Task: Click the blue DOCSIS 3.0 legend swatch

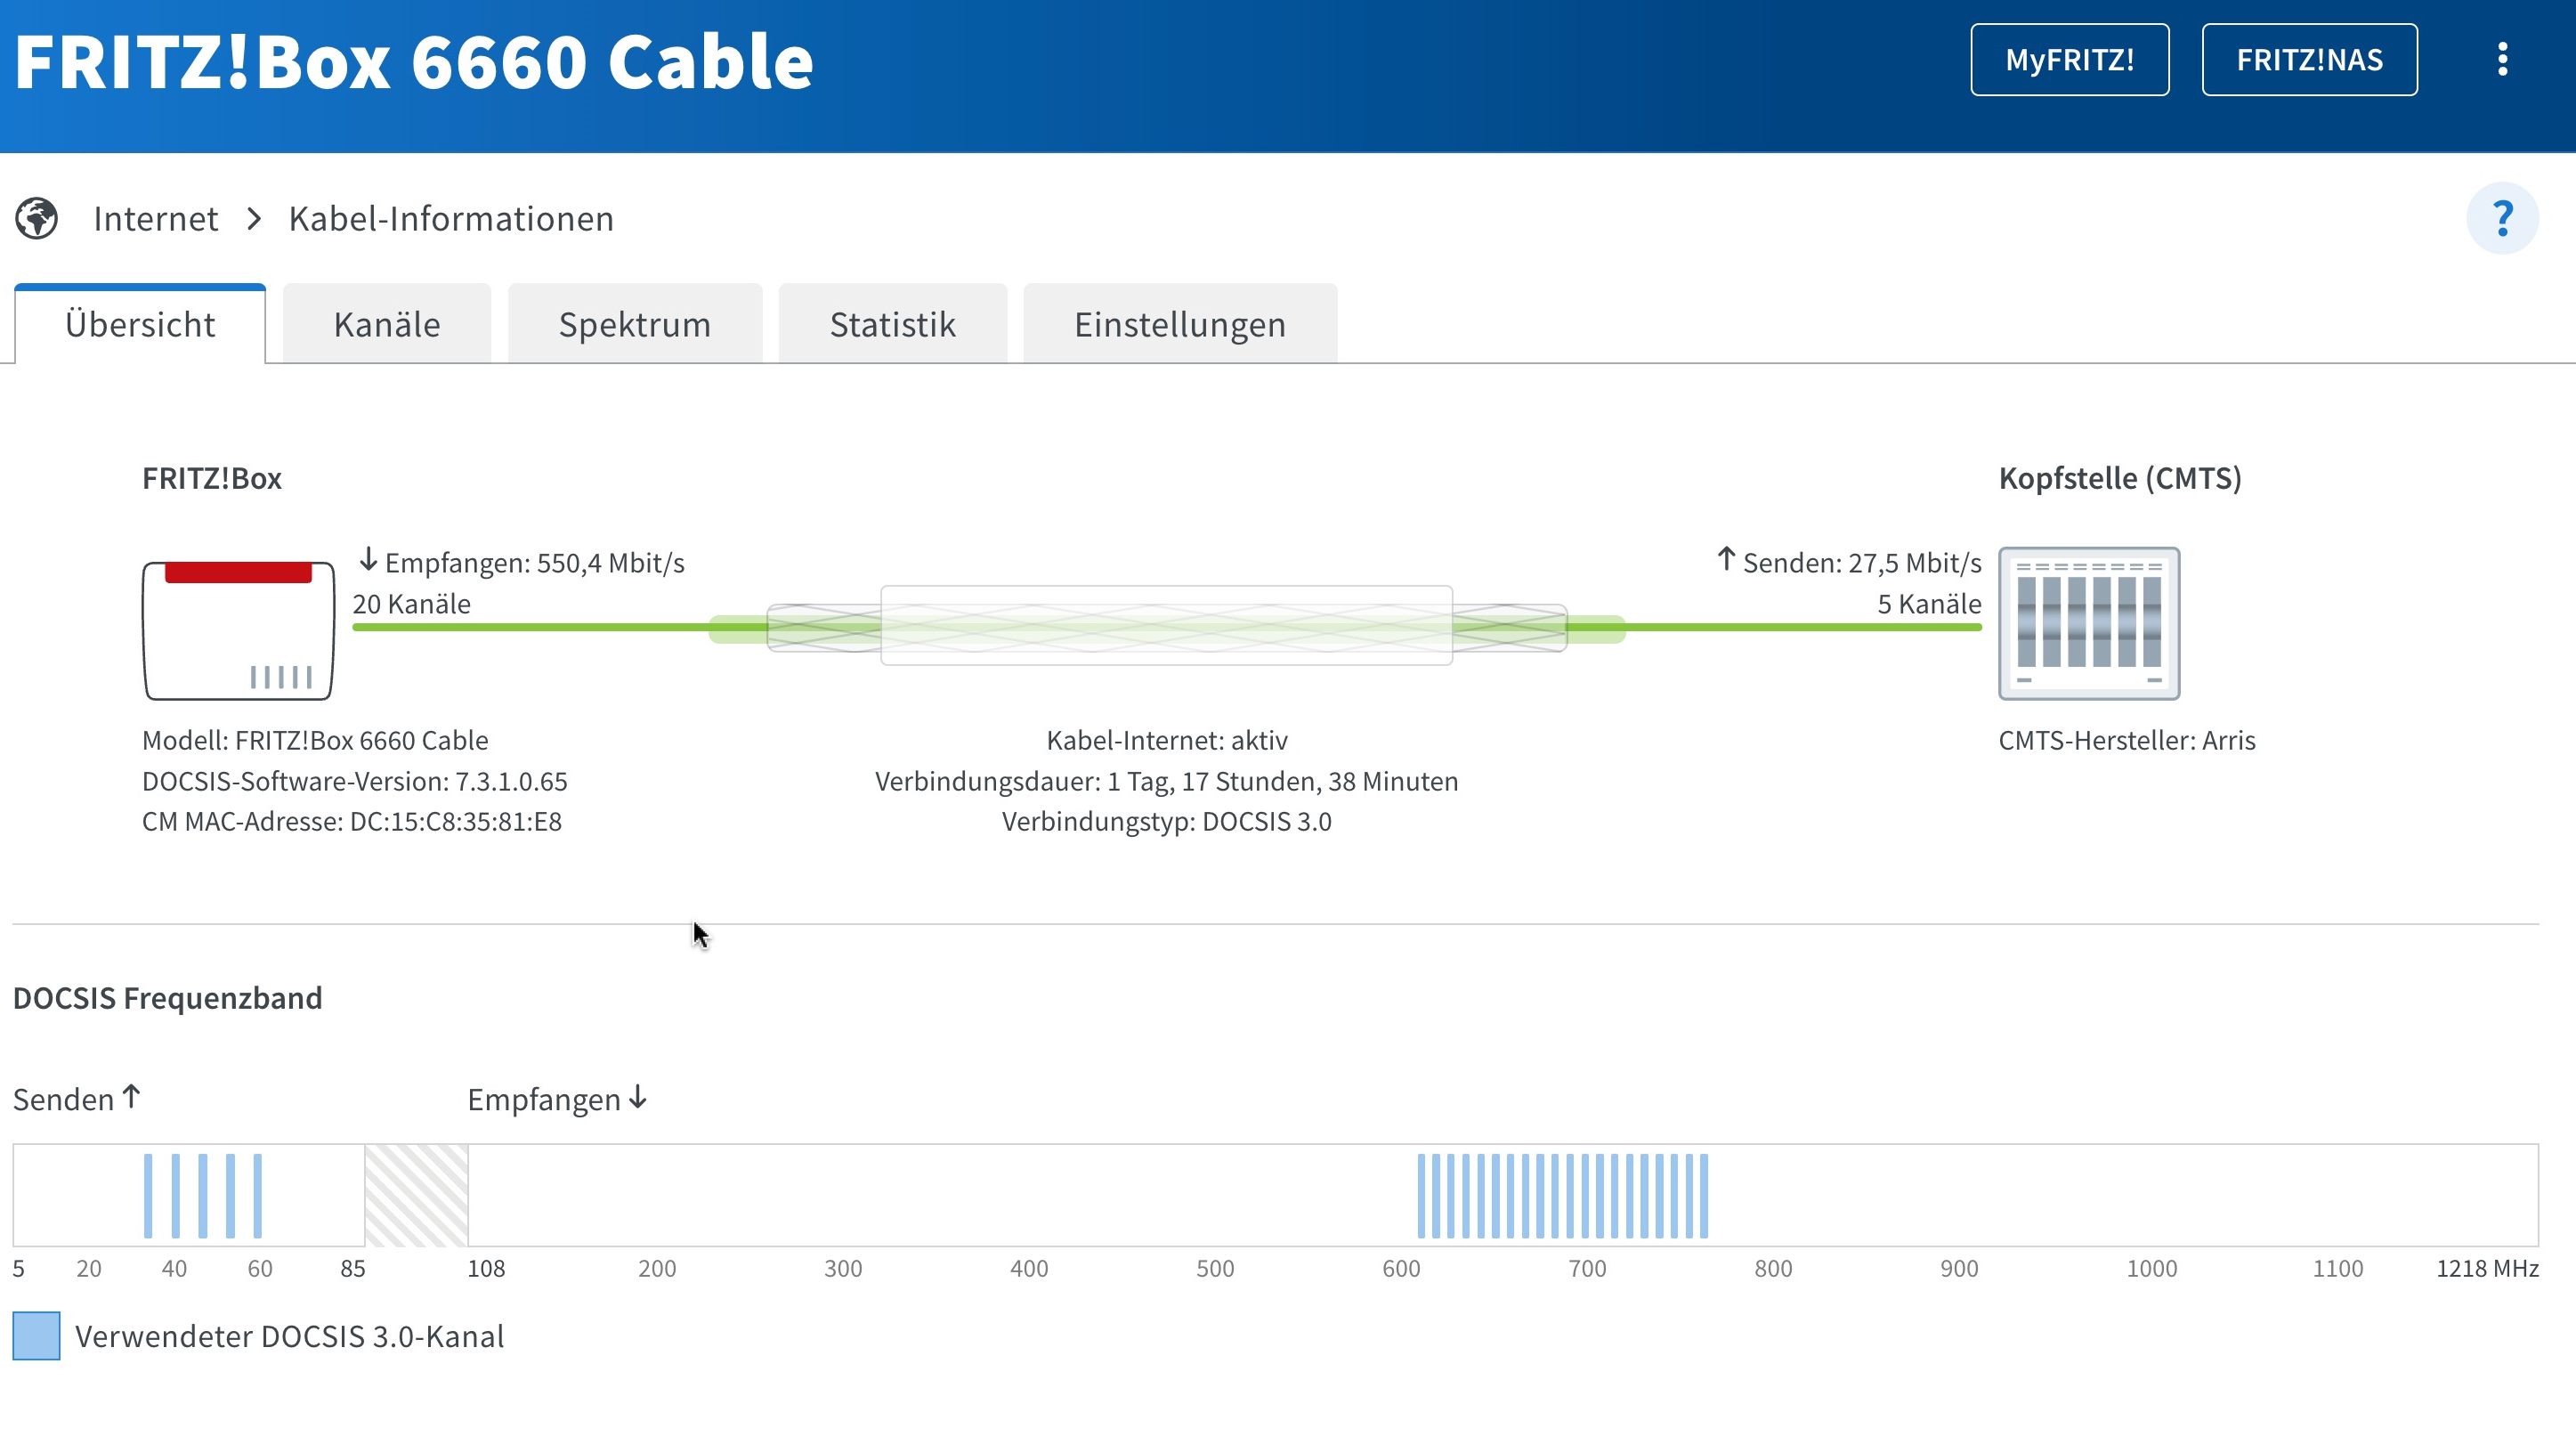Action: pyautogui.click(x=36, y=1336)
